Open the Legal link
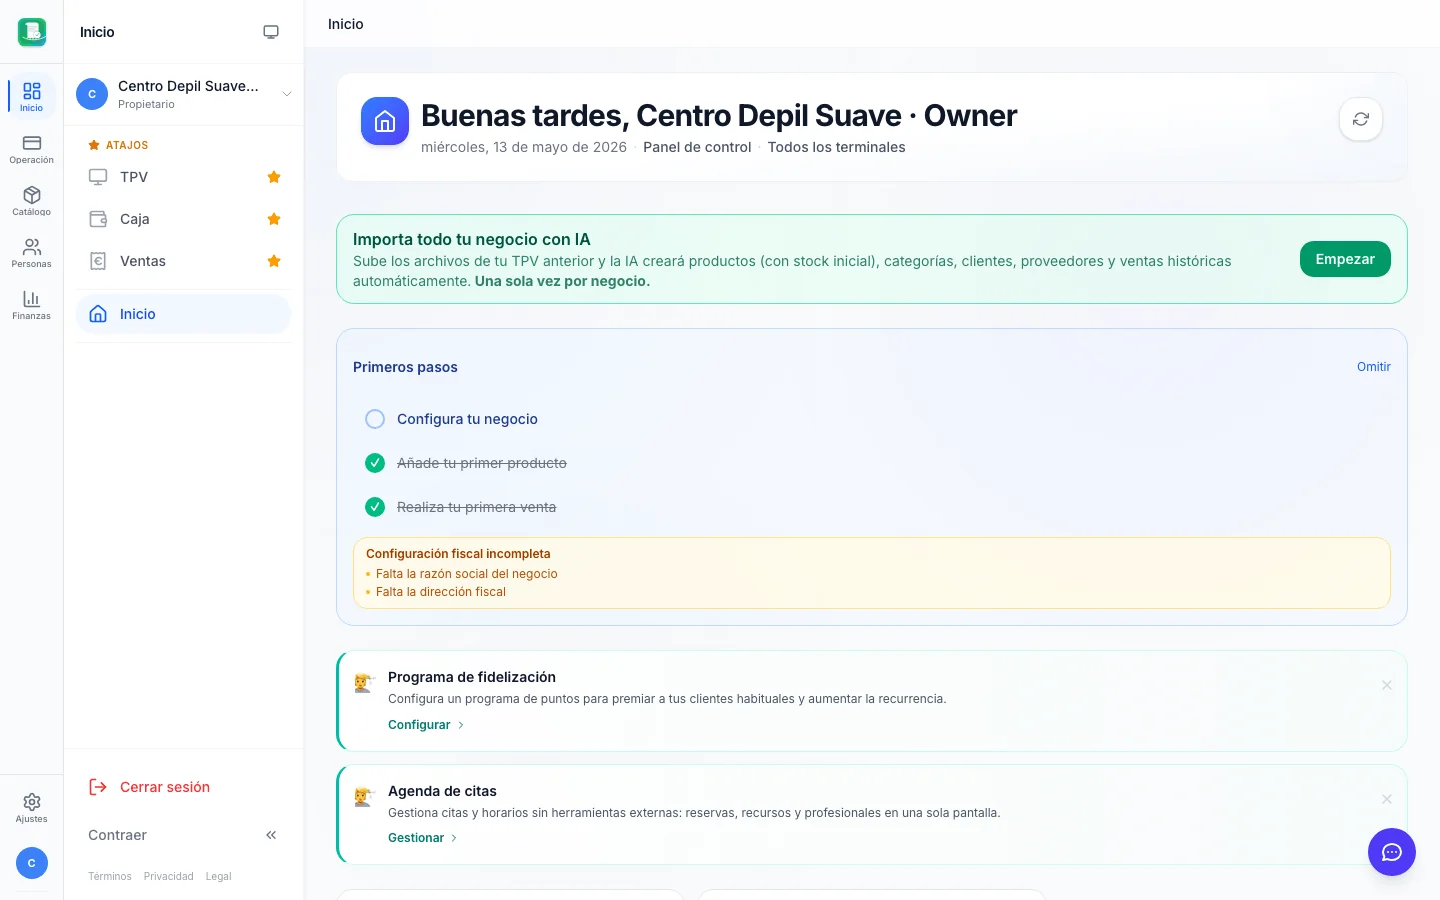This screenshot has width=1440, height=900. 218,876
